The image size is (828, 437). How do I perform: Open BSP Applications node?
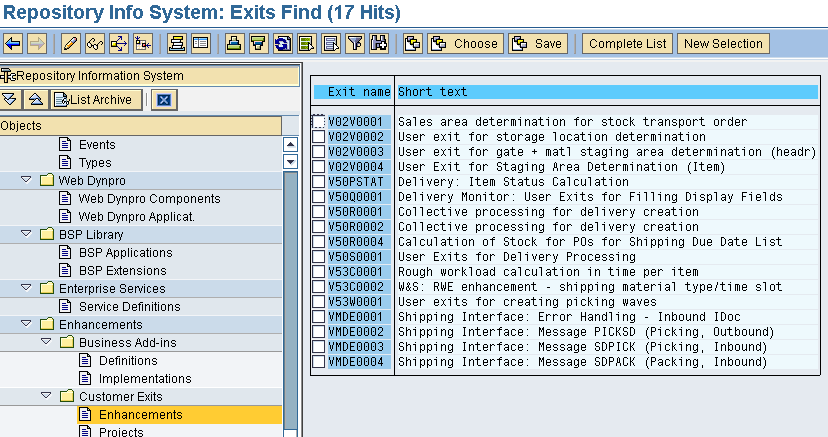click(x=126, y=253)
